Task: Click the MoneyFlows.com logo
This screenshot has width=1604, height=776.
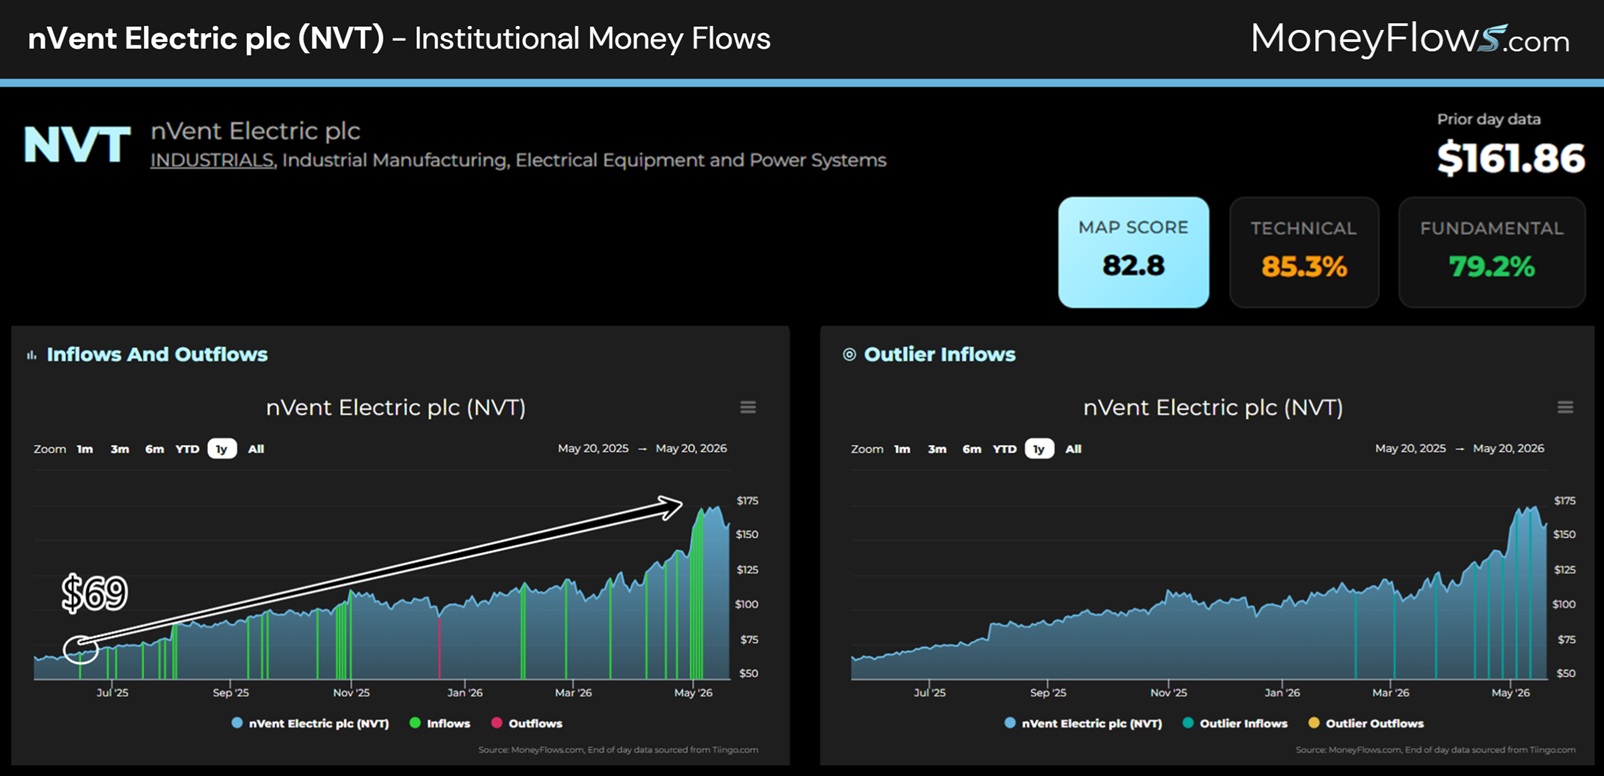Action: [1410, 39]
